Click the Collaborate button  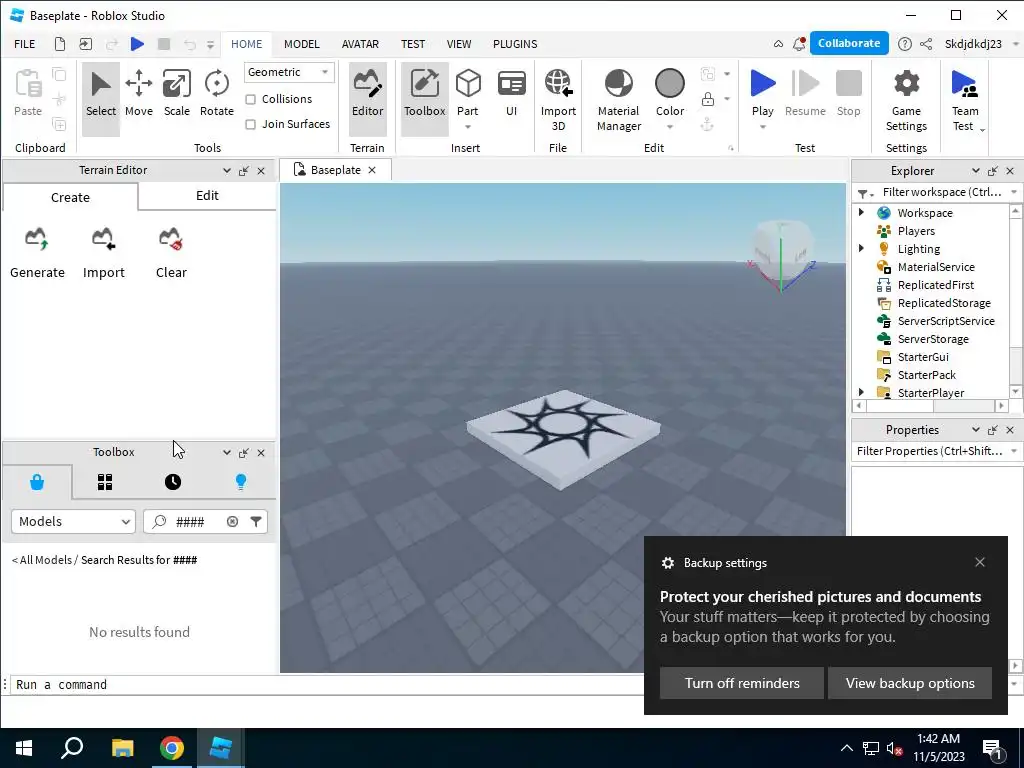(848, 43)
